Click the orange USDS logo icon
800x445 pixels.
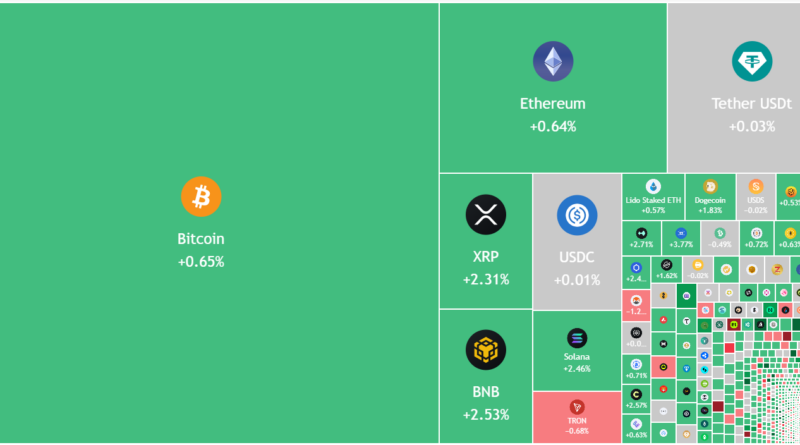click(x=756, y=187)
